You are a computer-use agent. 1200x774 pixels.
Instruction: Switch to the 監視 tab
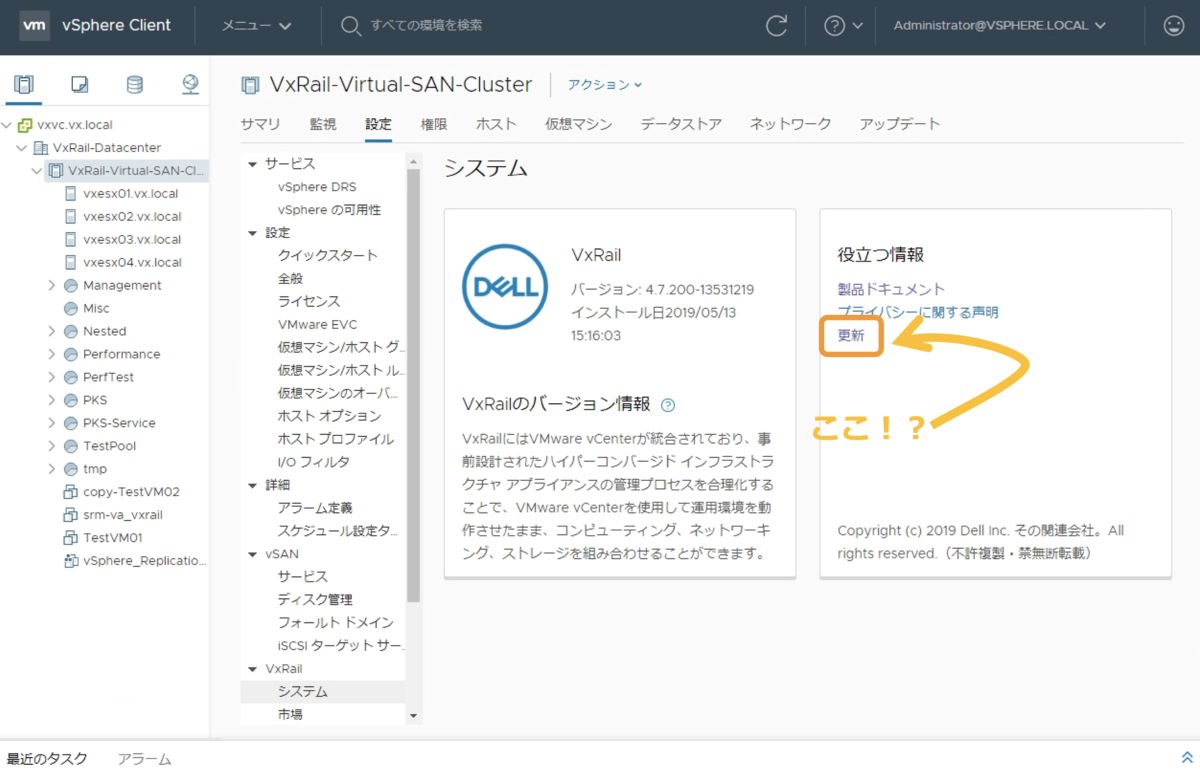(323, 124)
